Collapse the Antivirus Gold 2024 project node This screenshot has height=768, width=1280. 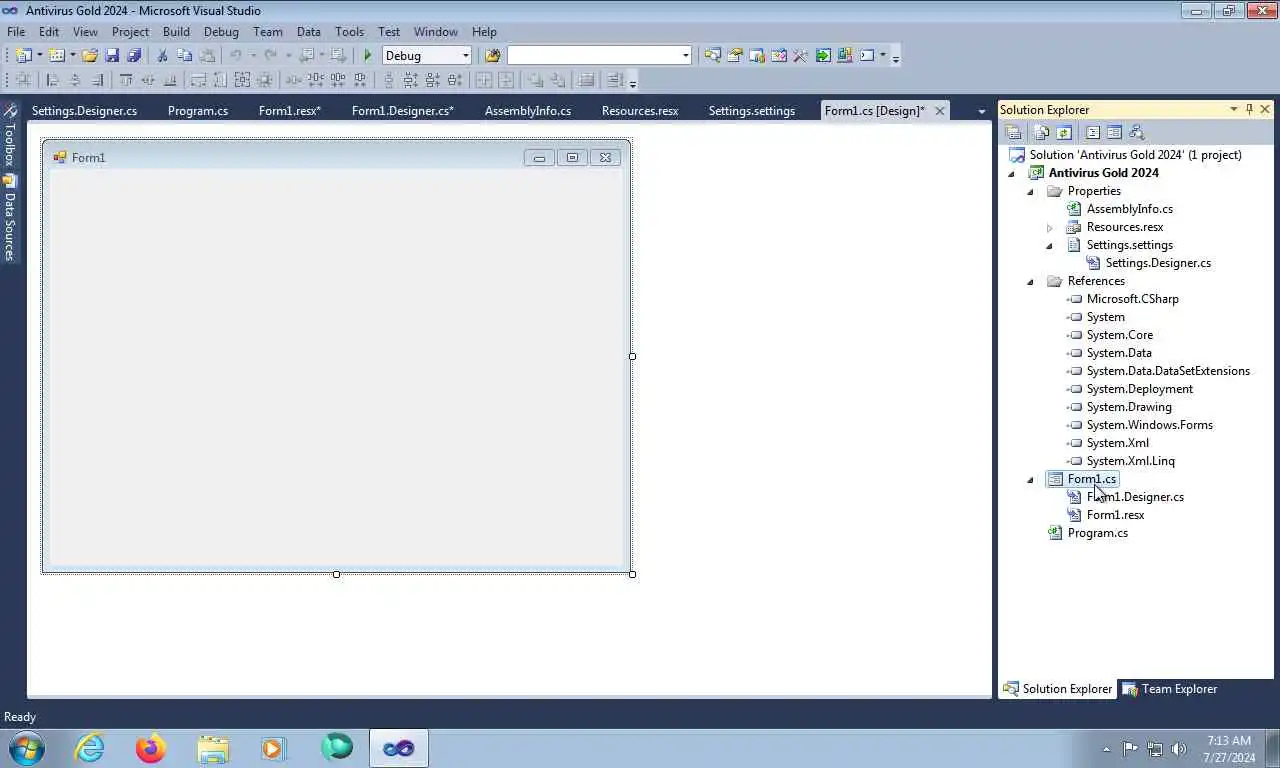click(x=1011, y=174)
